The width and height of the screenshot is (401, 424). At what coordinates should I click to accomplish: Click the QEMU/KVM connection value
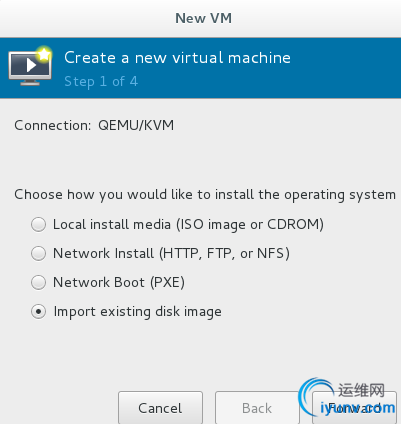pos(136,126)
